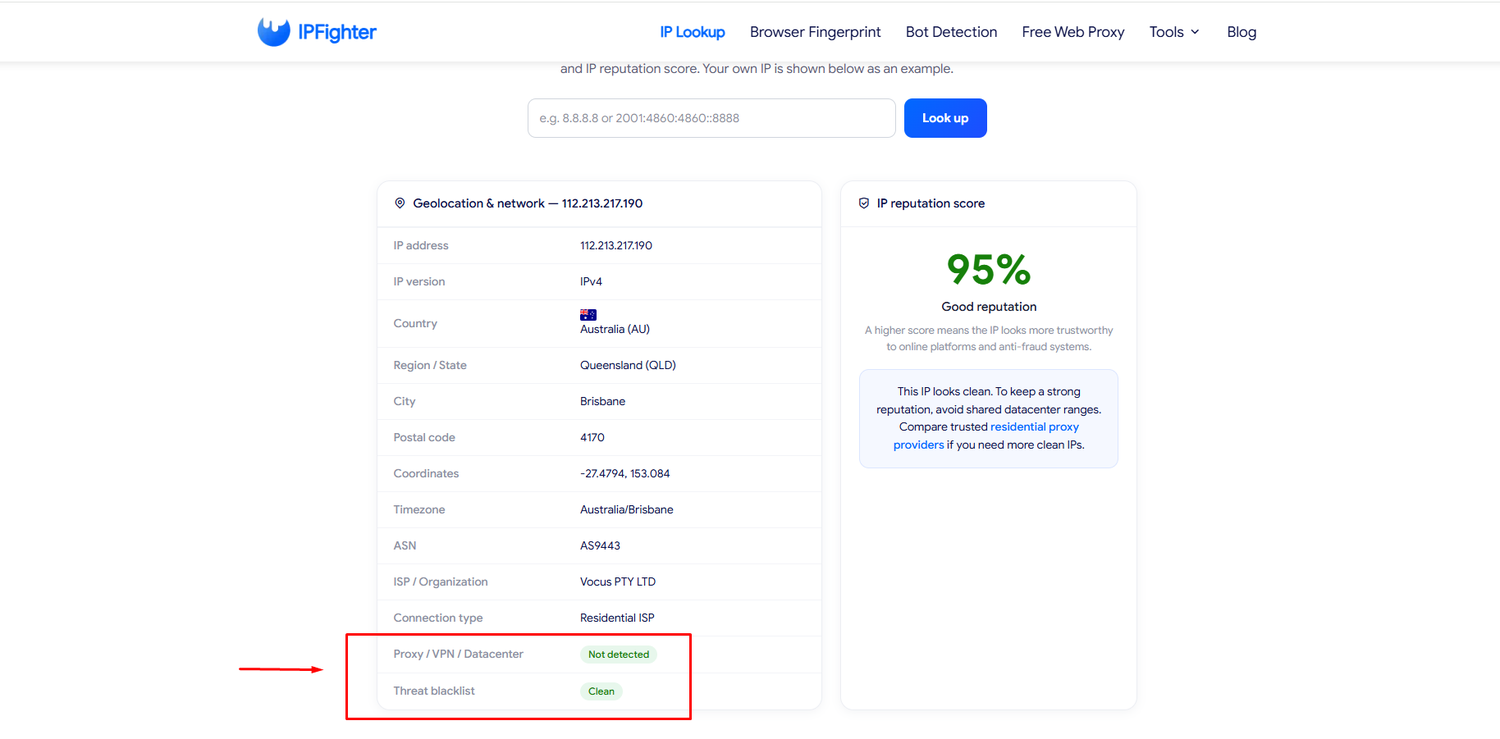Click the Australian flag icon
Image resolution: width=1500 pixels, height=739 pixels.
(588, 314)
